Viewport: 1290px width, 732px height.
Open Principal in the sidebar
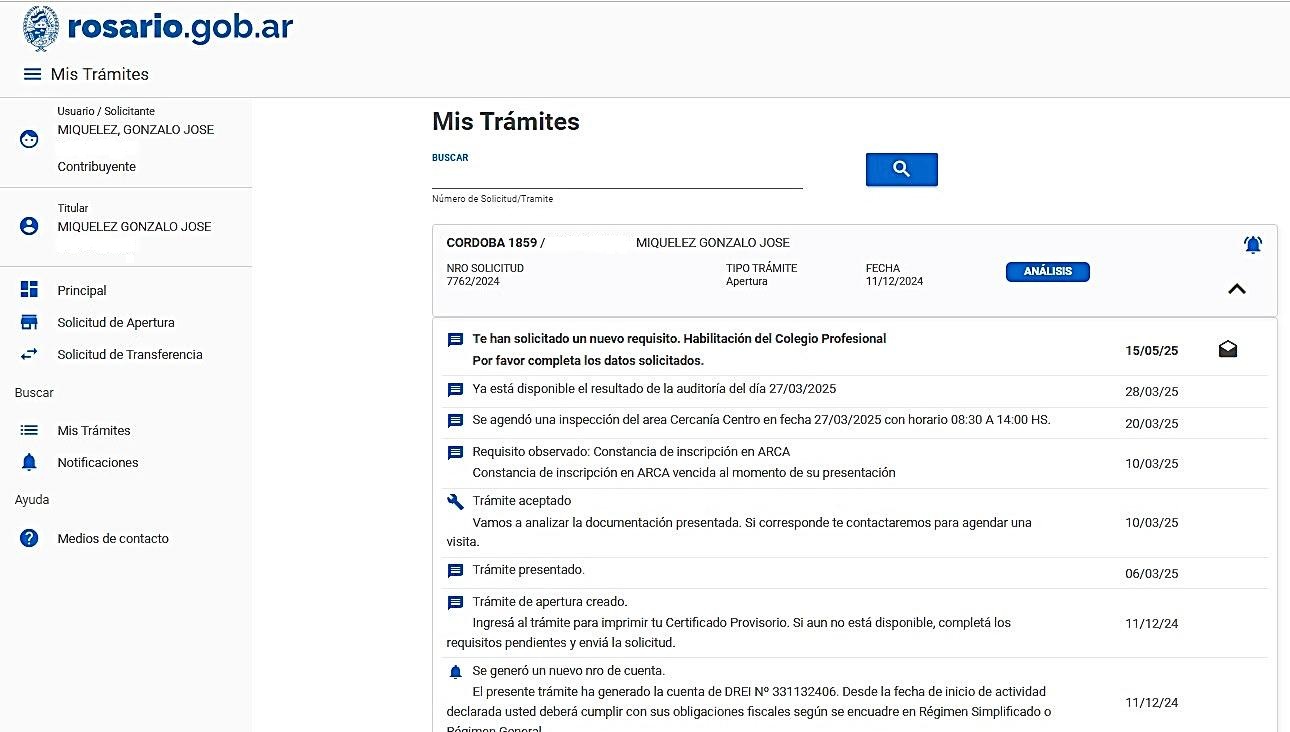point(82,291)
